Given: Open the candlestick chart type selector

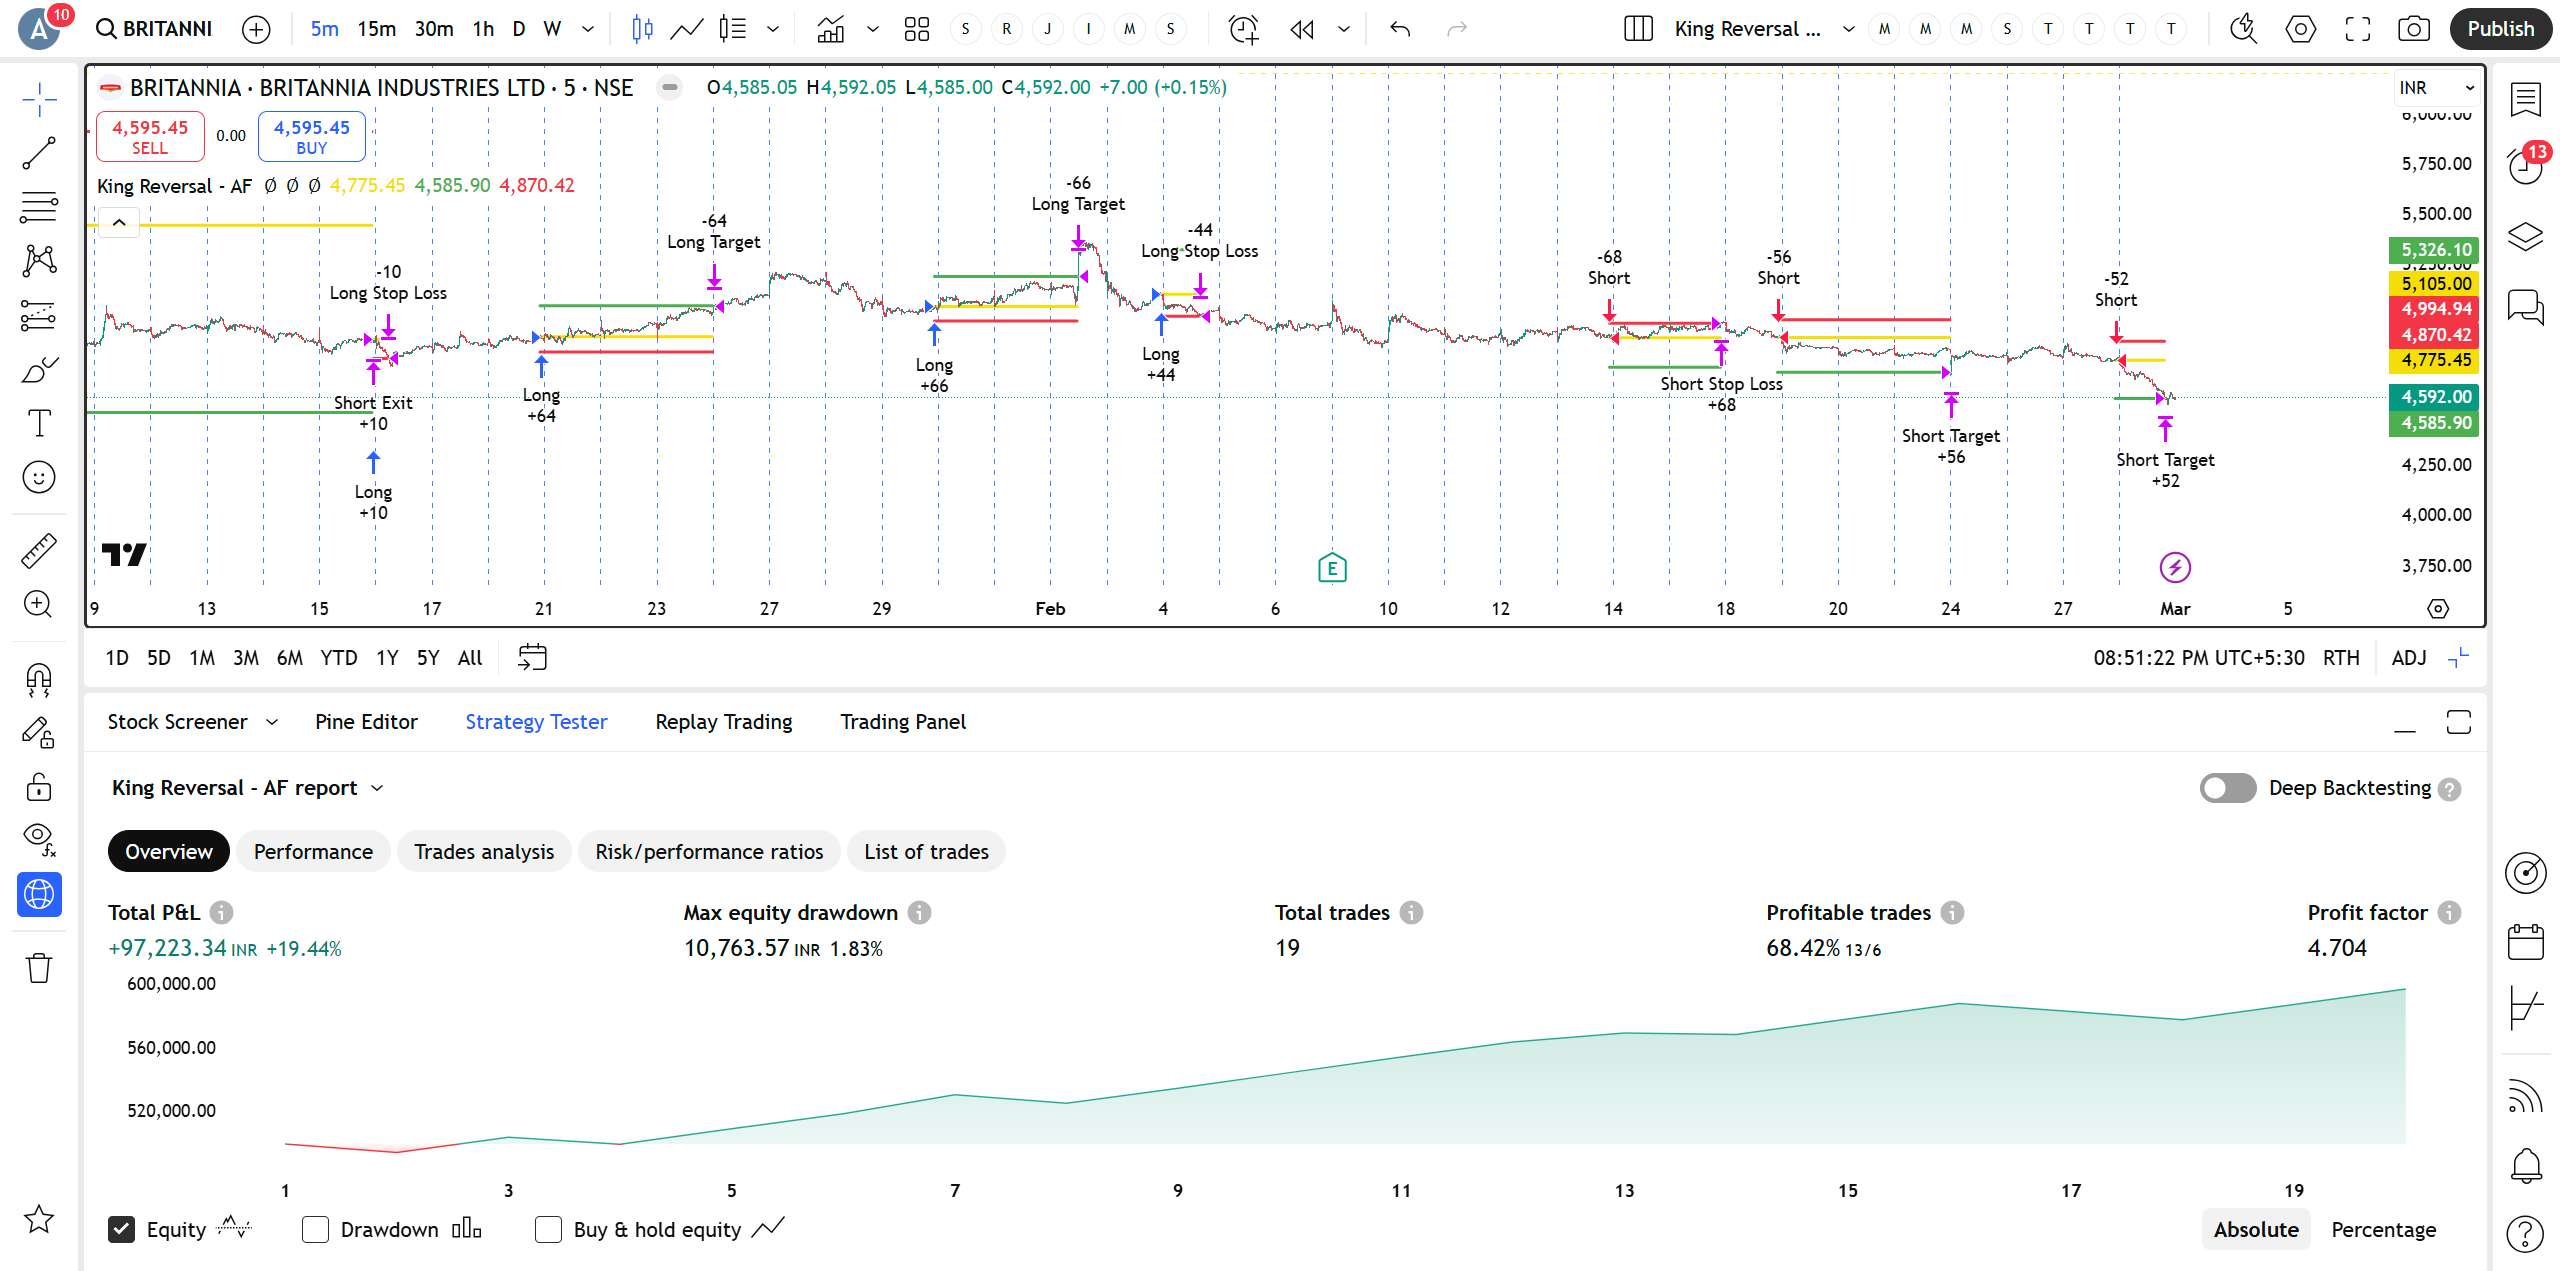Looking at the screenshot, I should pyautogui.click(x=642, y=29).
